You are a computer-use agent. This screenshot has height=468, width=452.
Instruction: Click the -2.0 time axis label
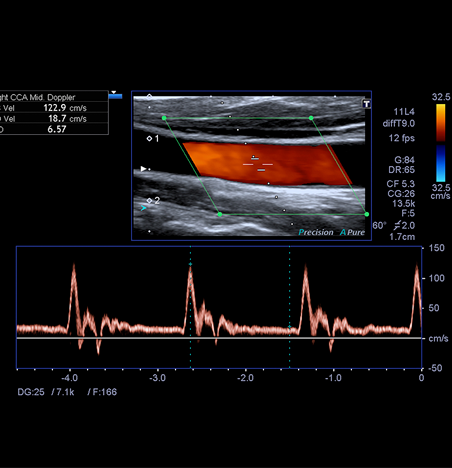click(x=245, y=378)
